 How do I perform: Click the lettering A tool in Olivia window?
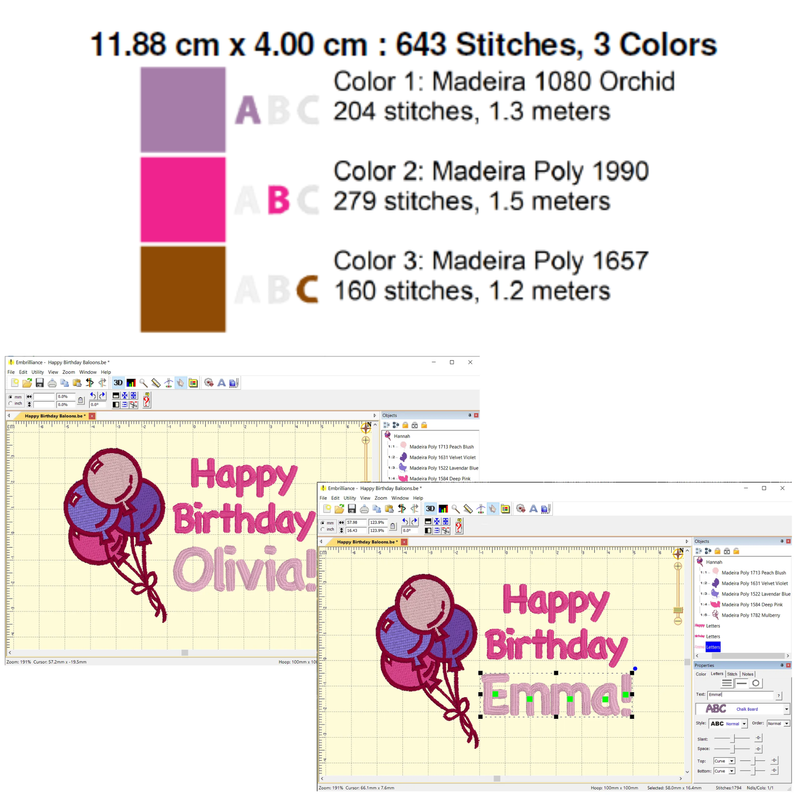pos(221,383)
